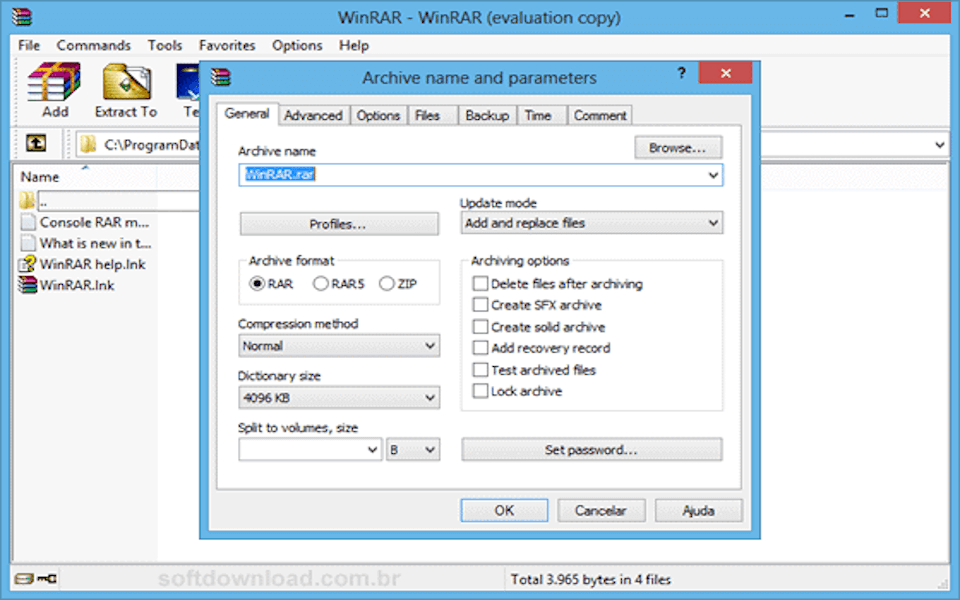The image size is (960, 600).
Task: Select the WinRAR.lnk file name
Action: click(77, 285)
